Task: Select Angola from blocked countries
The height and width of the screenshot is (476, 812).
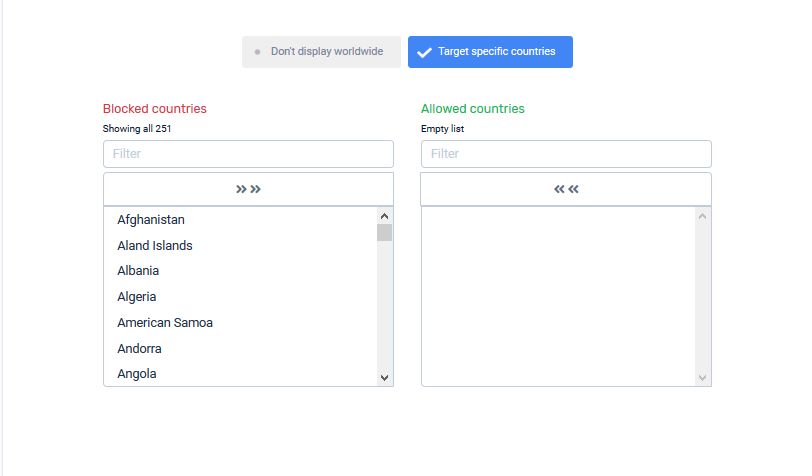Action: (x=137, y=374)
